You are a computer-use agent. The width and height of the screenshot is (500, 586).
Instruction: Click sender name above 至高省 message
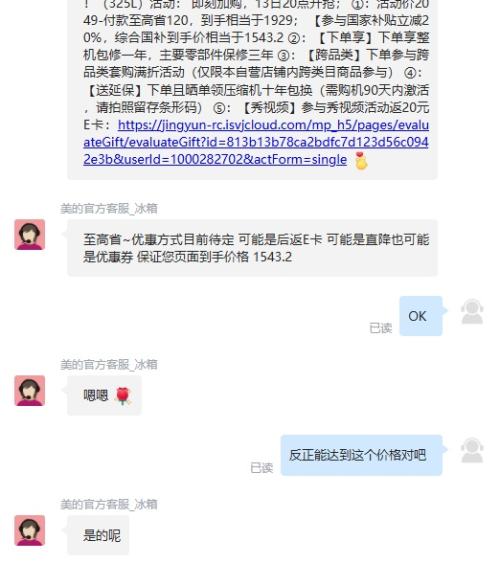(109, 209)
